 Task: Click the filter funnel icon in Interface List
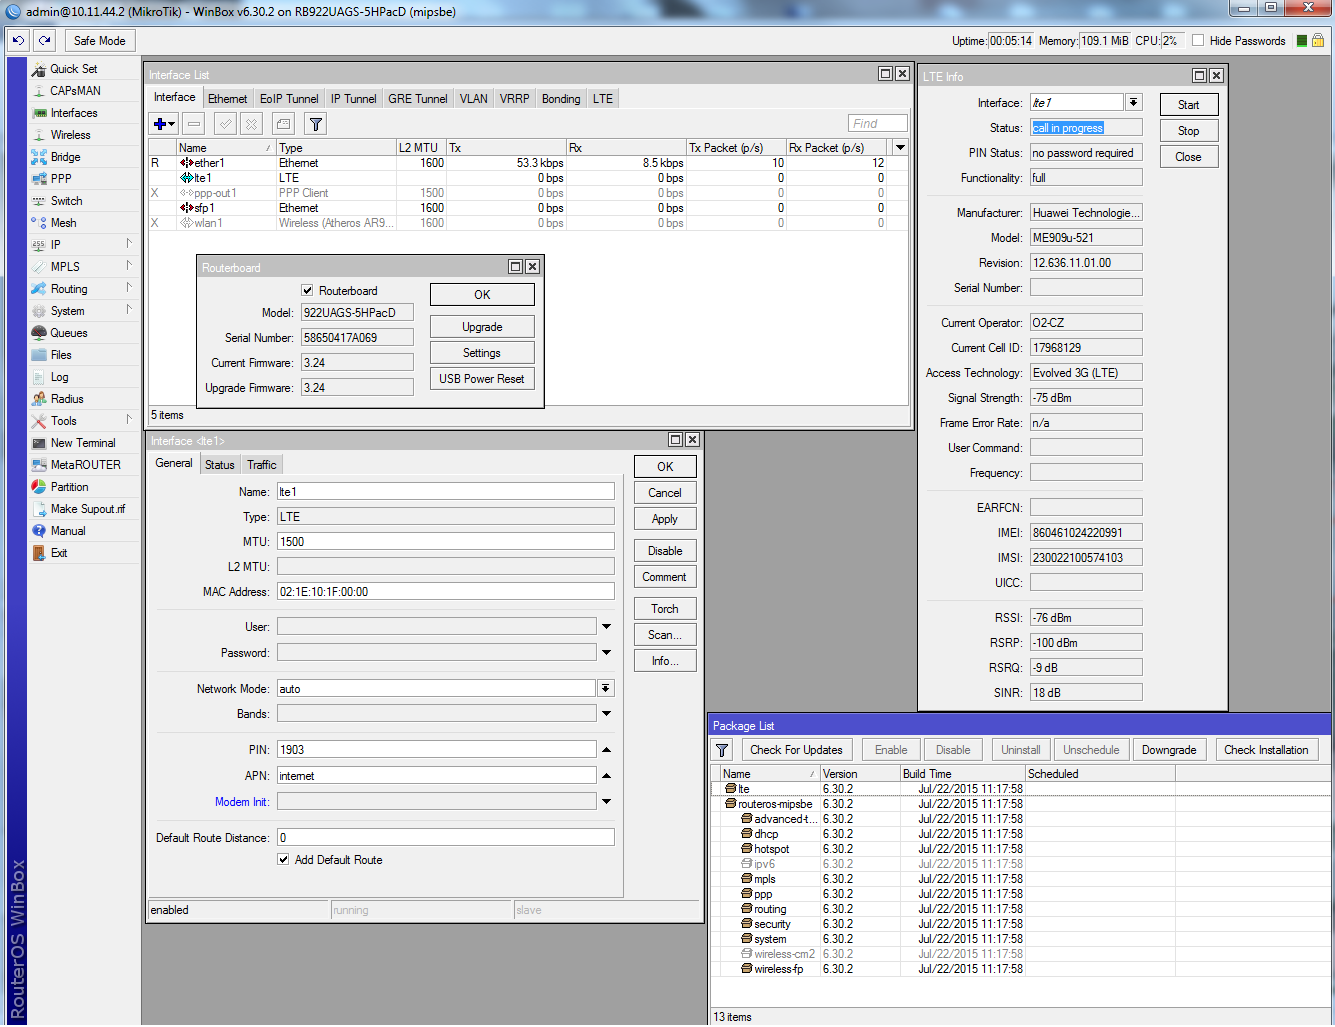(x=315, y=124)
